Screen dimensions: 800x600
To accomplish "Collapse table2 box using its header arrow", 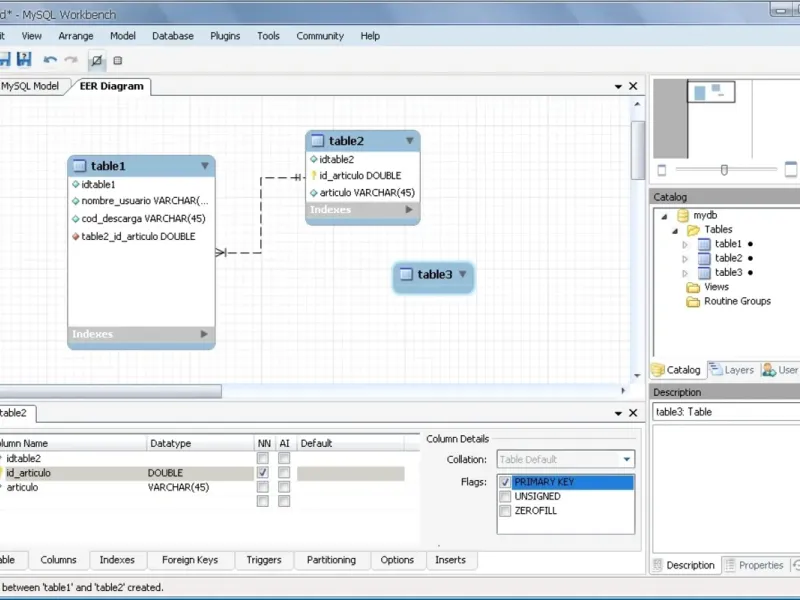I will click(x=409, y=141).
